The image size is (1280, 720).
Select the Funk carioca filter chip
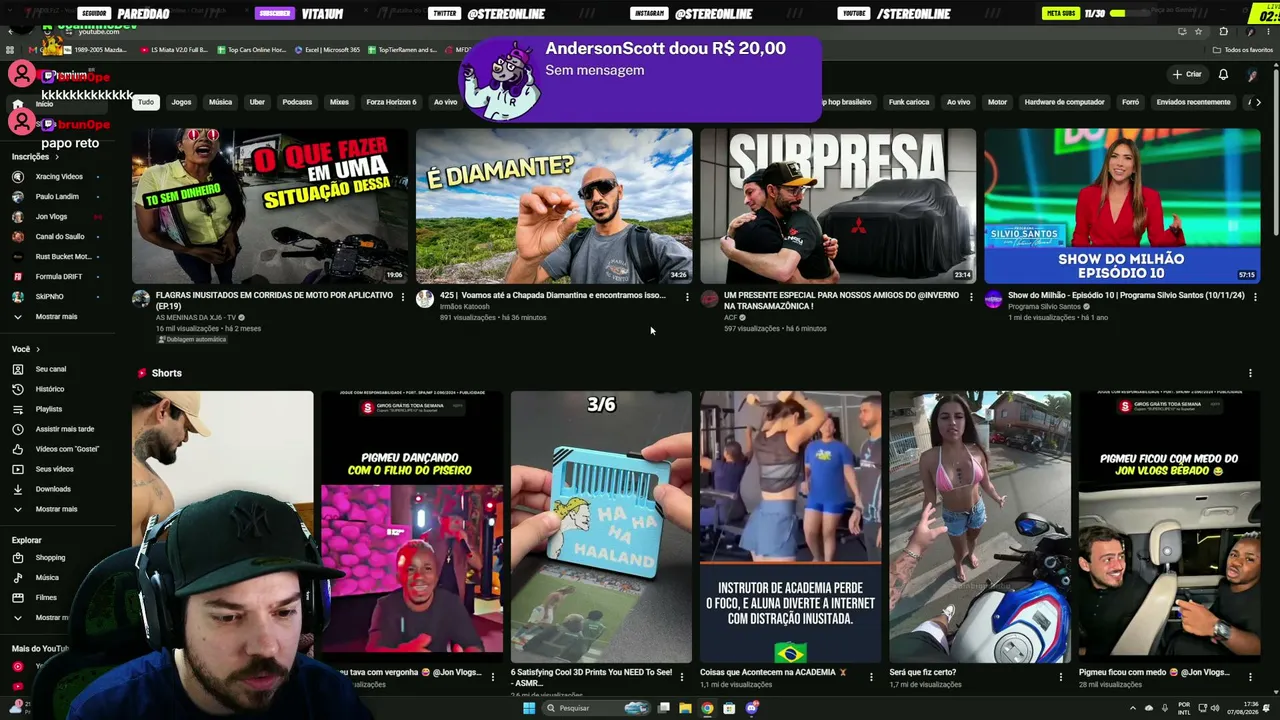coord(909,102)
